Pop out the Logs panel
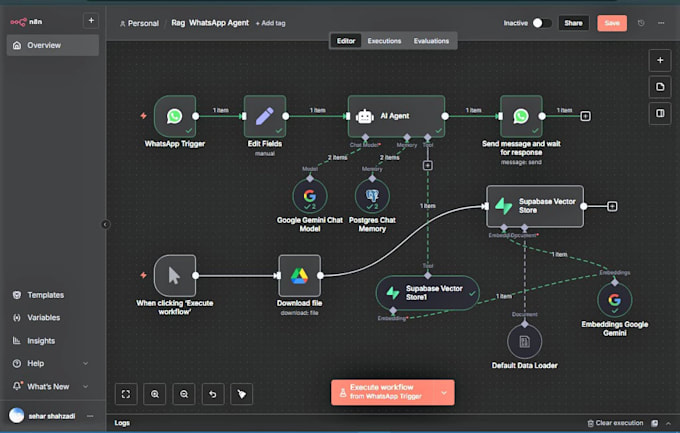The width and height of the screenshot is (680, 433). click(654, 423)
